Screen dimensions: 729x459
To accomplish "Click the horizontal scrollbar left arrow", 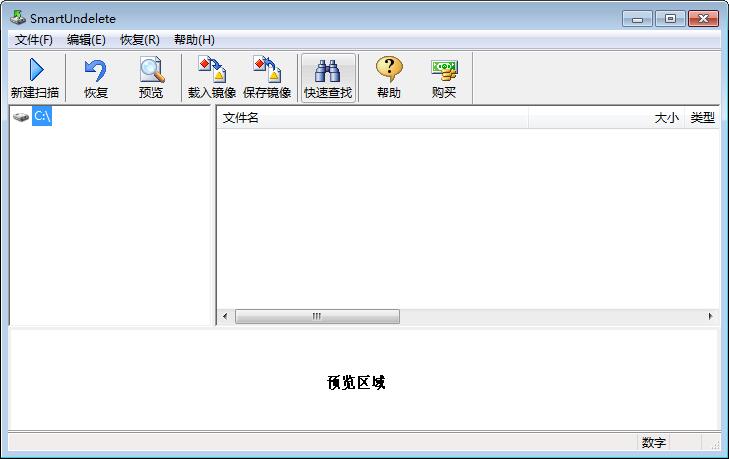I will pos(225,316).
